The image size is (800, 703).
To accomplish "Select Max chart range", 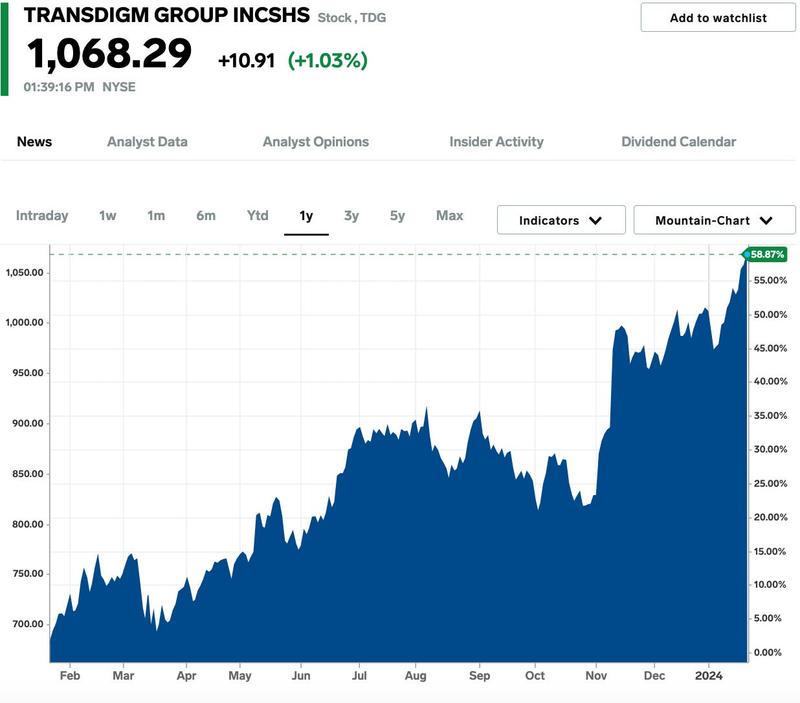I will (x=449, y=216).
